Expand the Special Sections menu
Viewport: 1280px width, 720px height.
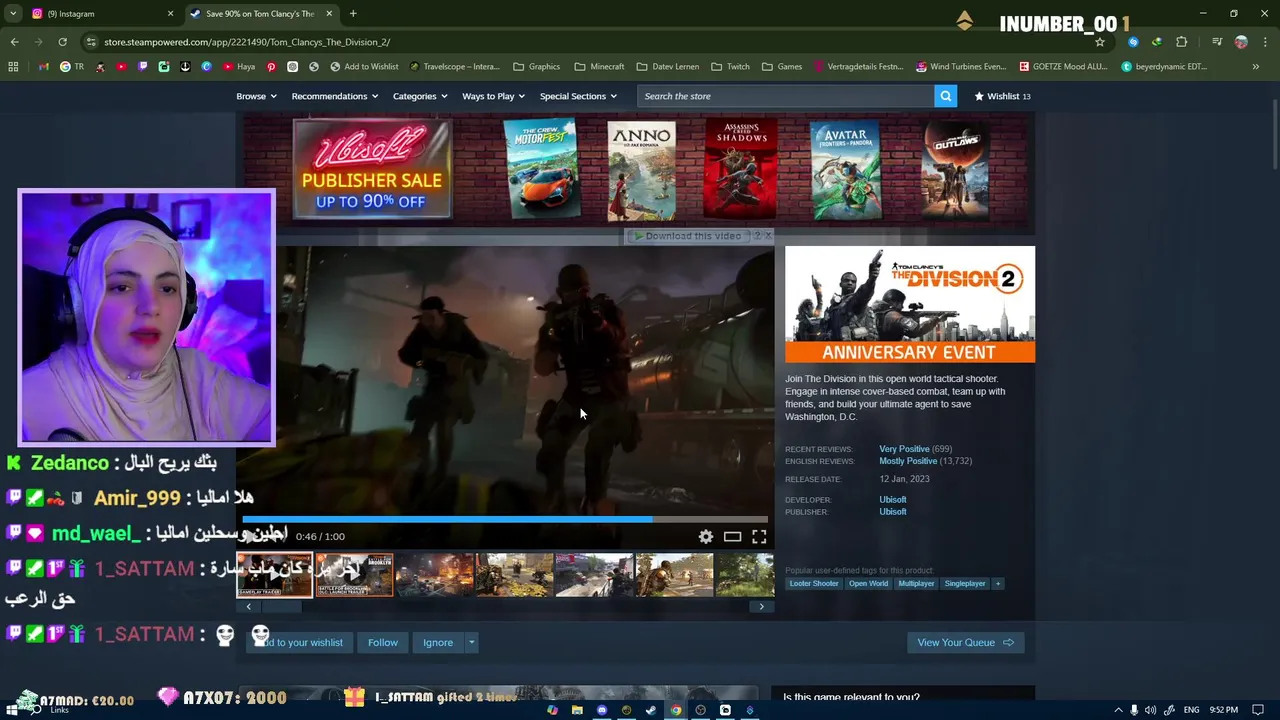[x=578, y=96]
